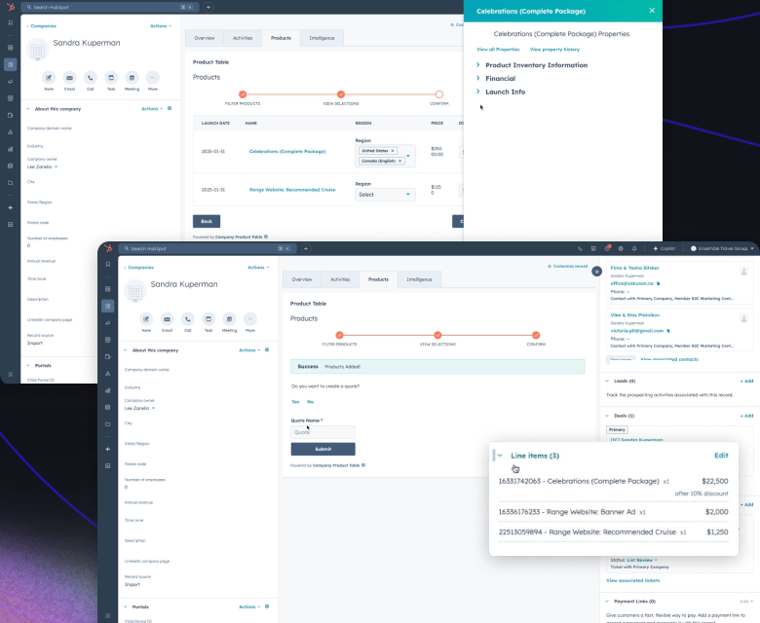Viewport: 760px width, 623px height.
Task: Open the Region Select dropdown for Recommended Cruise
Action: 385,194
